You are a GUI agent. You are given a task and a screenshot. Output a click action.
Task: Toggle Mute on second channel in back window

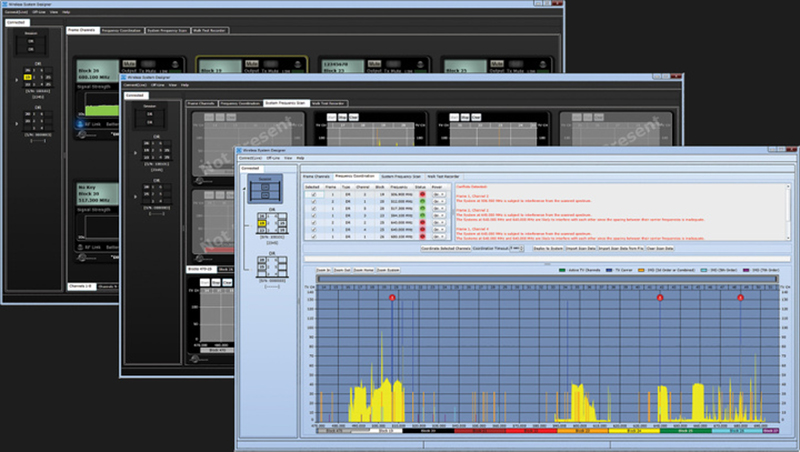tap(252, 64)
